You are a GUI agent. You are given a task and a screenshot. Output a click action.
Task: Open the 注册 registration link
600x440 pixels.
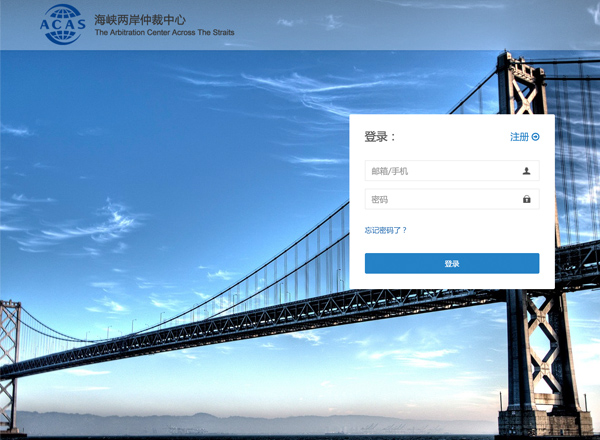519,137
